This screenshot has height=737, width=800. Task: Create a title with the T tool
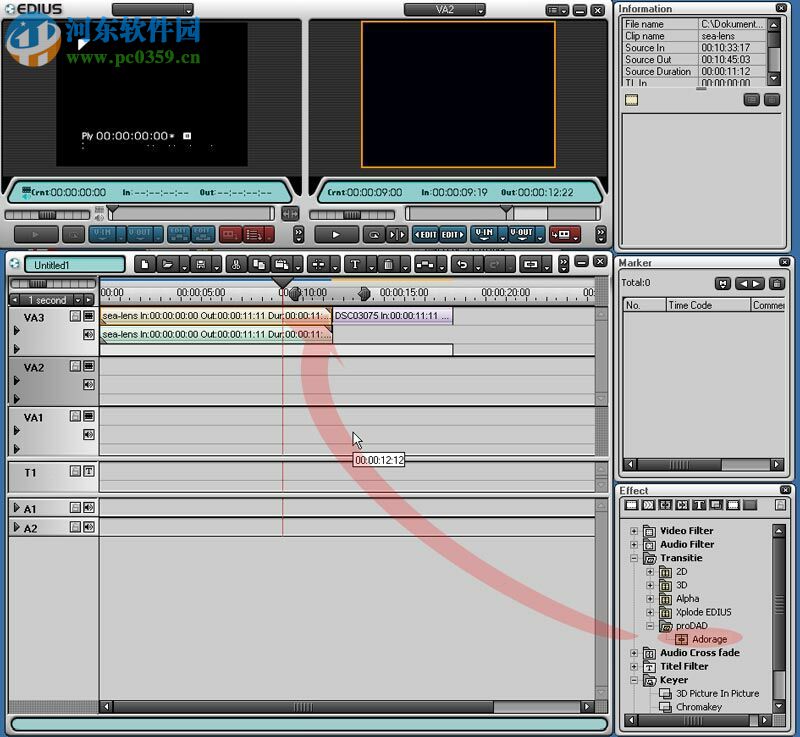pos(355,264)
